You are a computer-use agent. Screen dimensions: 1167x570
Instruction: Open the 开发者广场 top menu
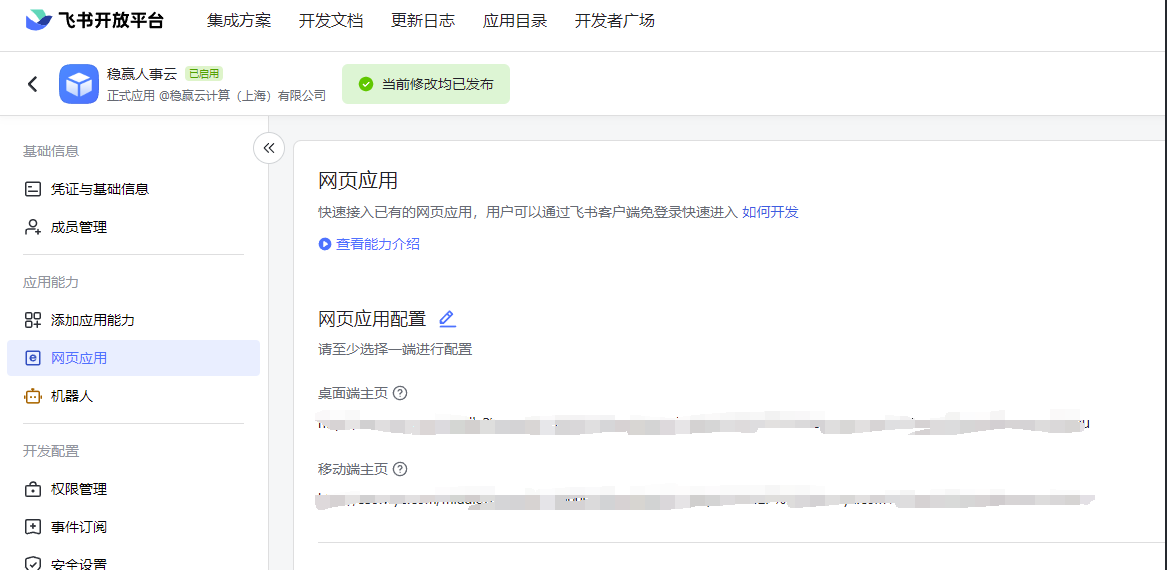click(615, 21)
